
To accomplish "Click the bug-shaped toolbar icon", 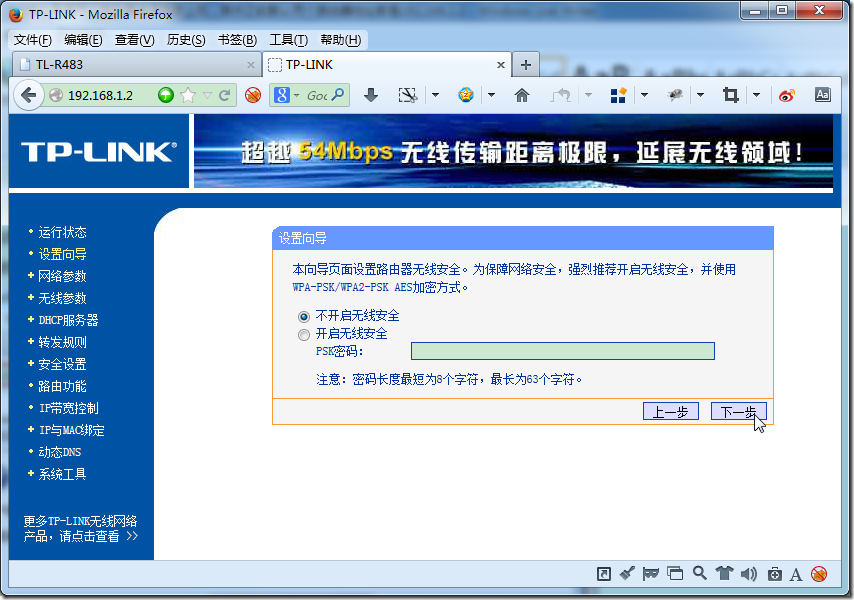I will (x=675, y=95).
